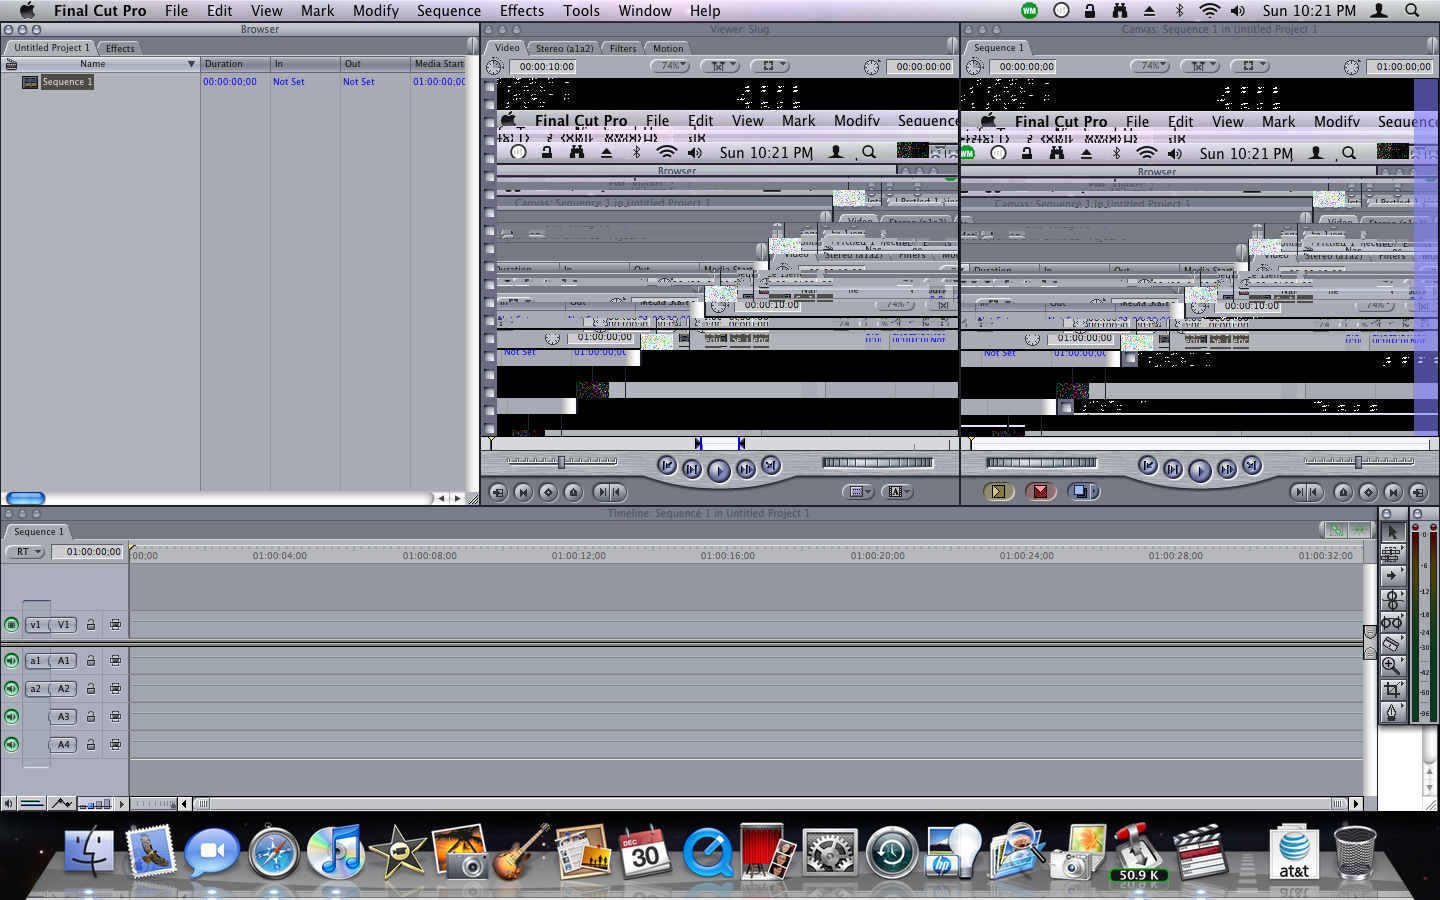This screenshot has height=900, width=1440.
Task: Go to previous edit in Viewer
Action: (667, 465)
